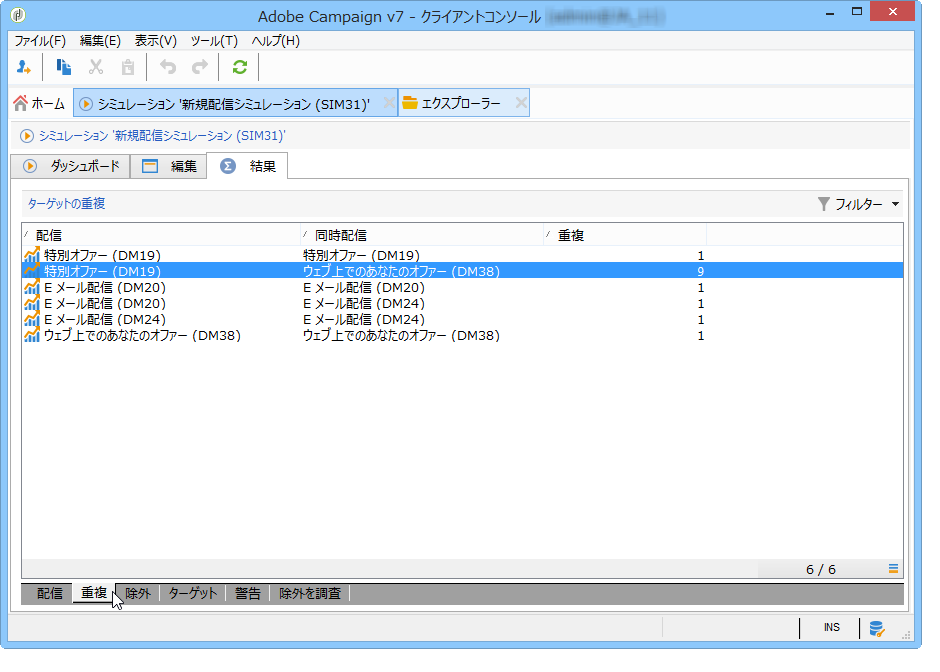Click 特別オファー (DM19) in first row 同時配信

361,255
